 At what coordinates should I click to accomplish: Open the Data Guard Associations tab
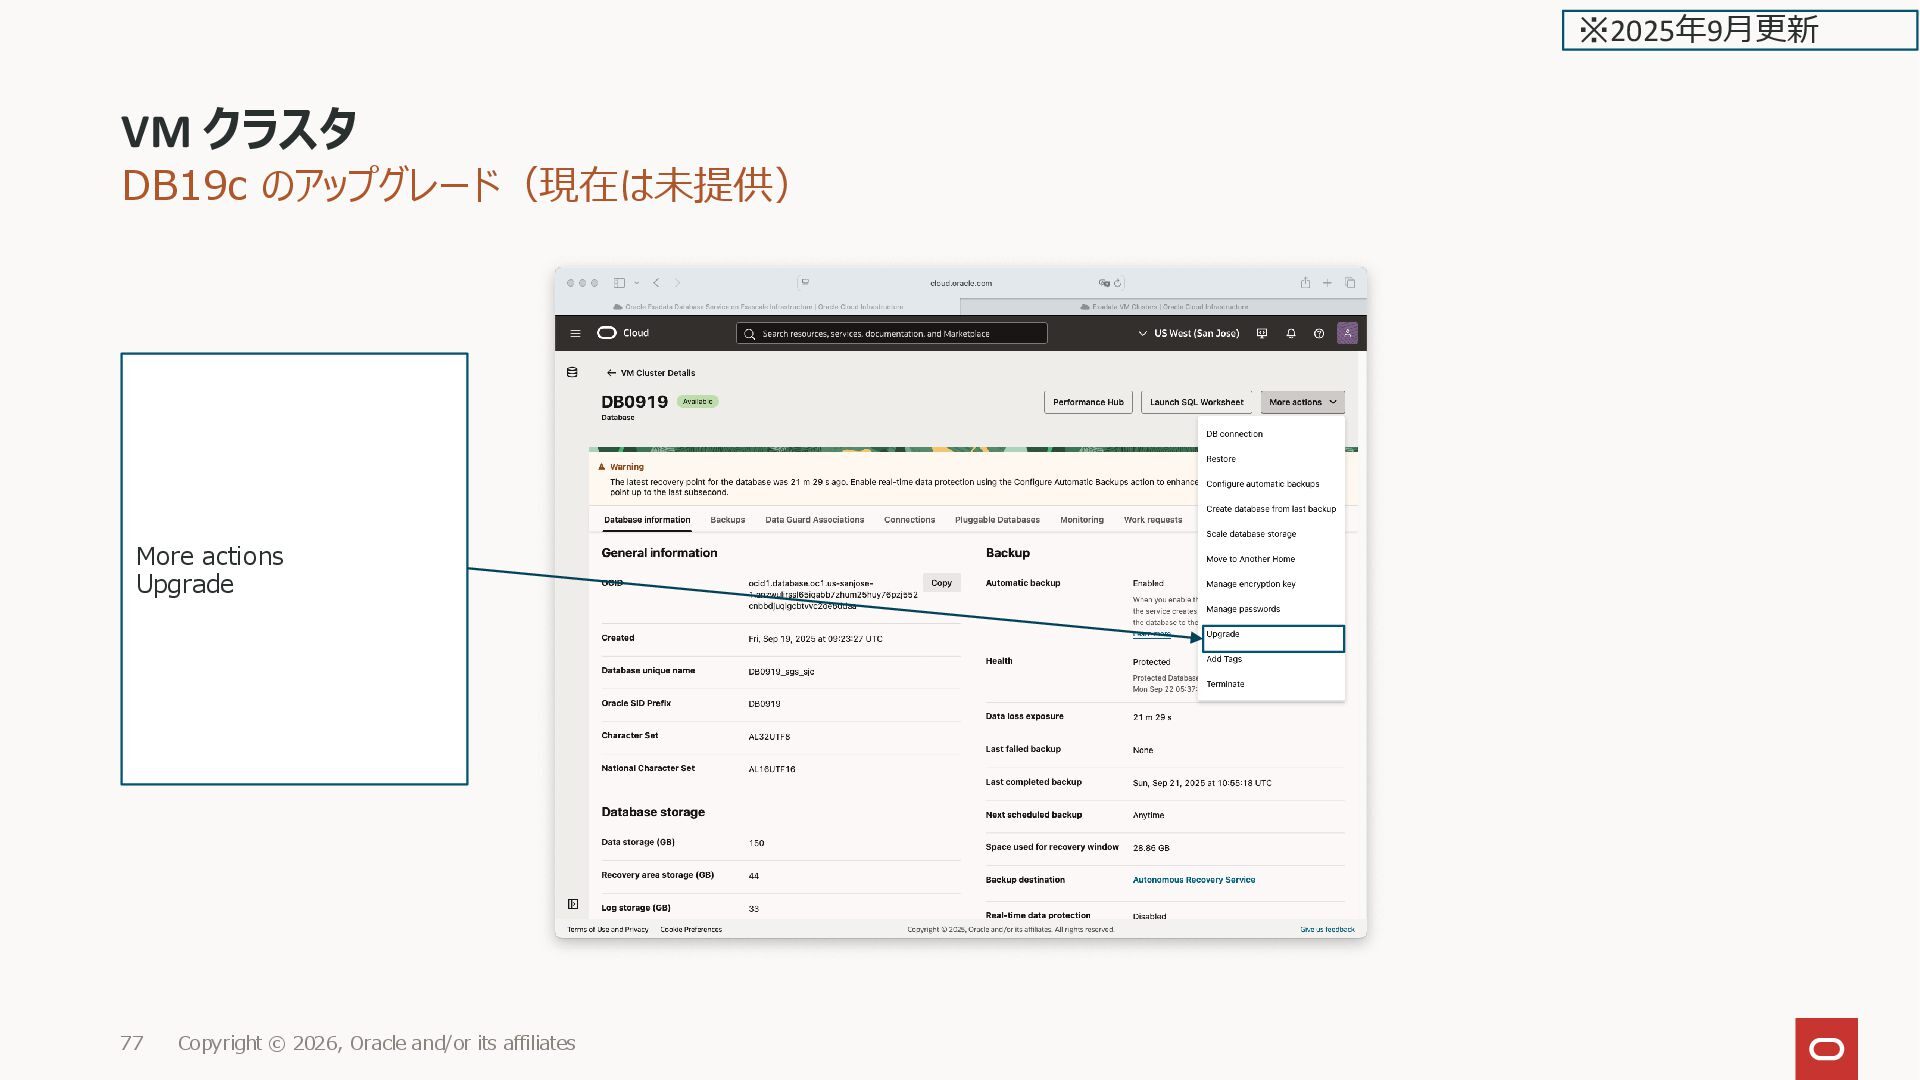[814, 520]
